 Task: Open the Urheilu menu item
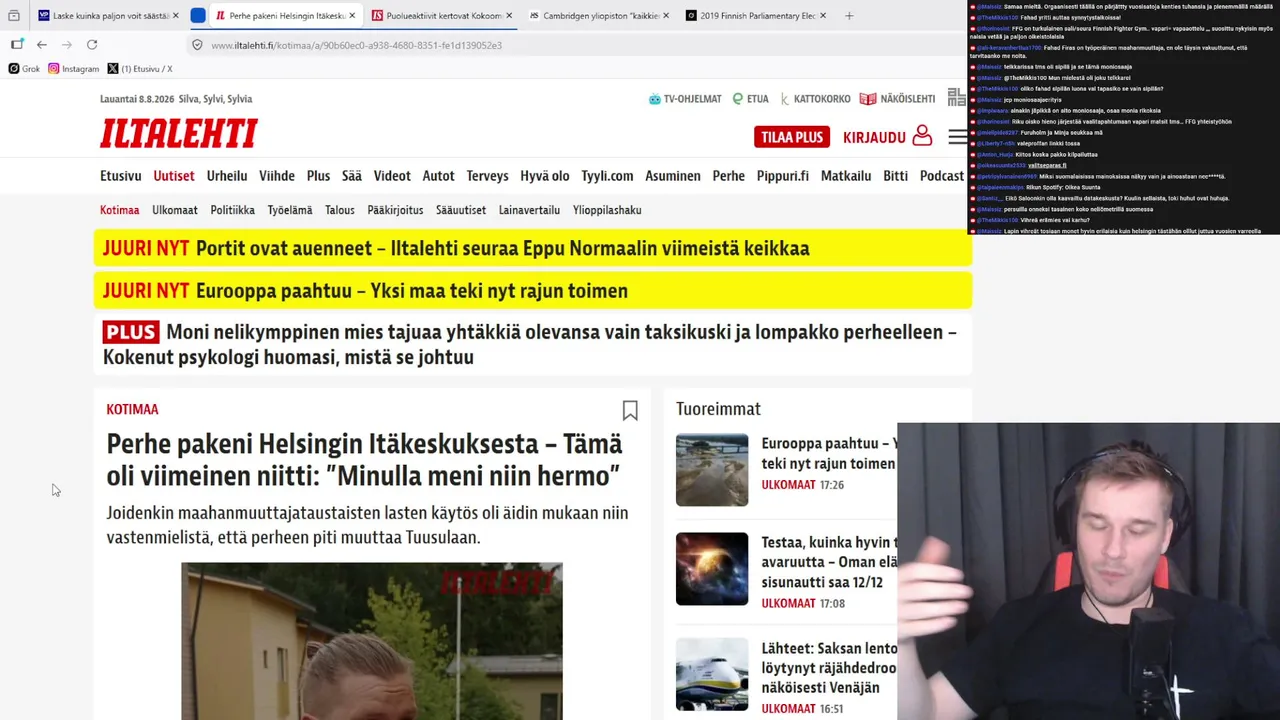(227, 176)
